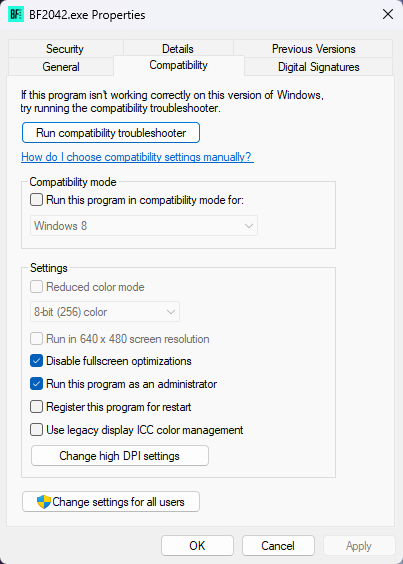The image size is (403, 564).
Task: Open the Digital Signatures tab
Action: coord(318,67)
